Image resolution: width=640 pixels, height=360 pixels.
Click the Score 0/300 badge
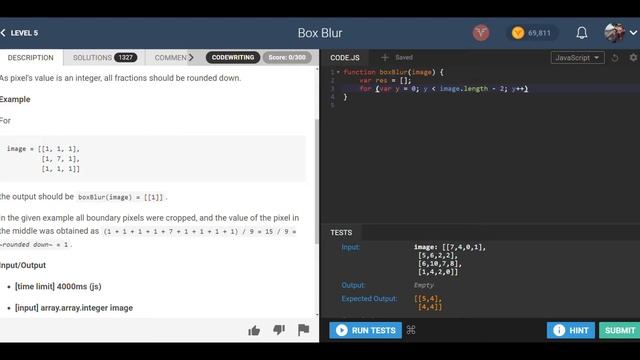(287, 58)
